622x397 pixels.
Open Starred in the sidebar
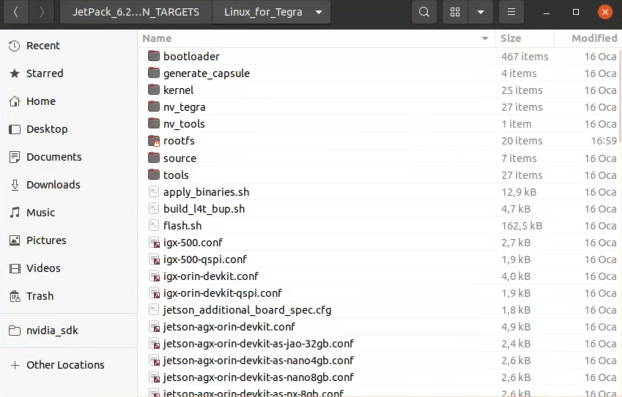[x=68, y=73]
